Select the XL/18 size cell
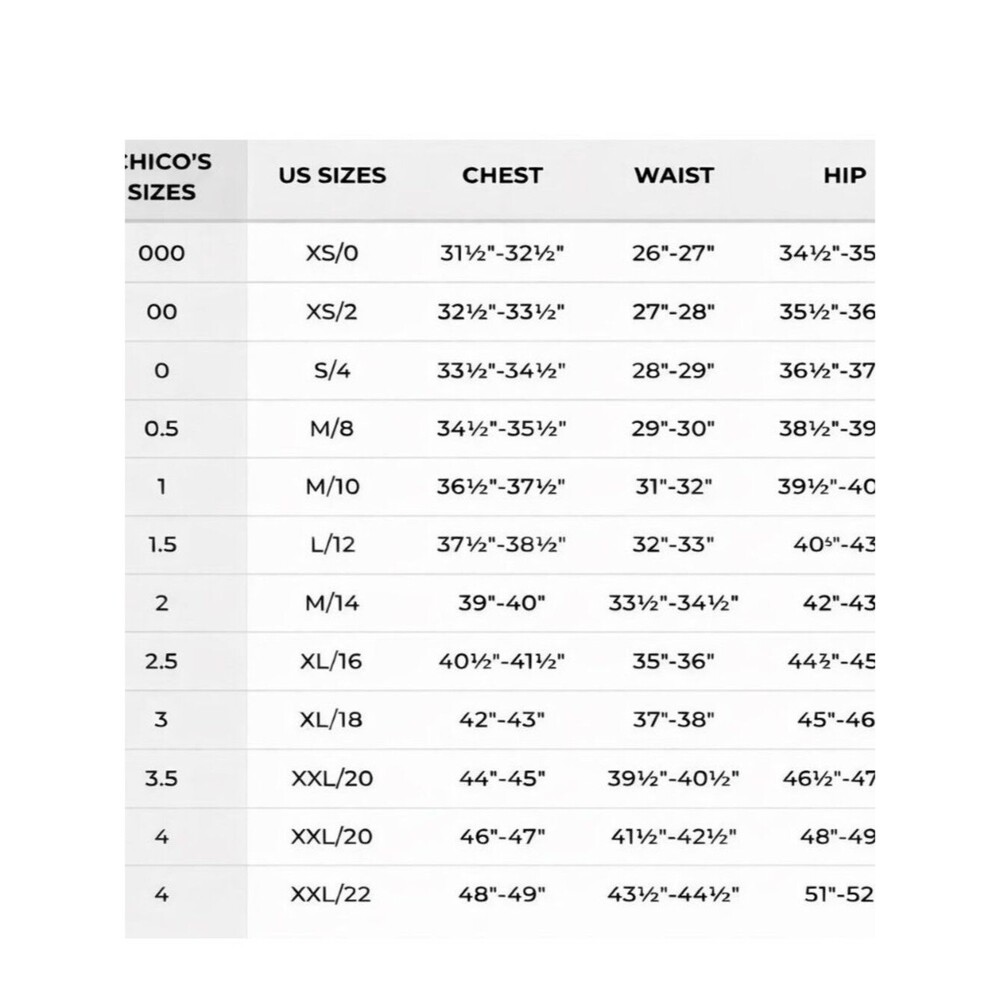Screen dimensions: 1000x1000 (332, 720)
